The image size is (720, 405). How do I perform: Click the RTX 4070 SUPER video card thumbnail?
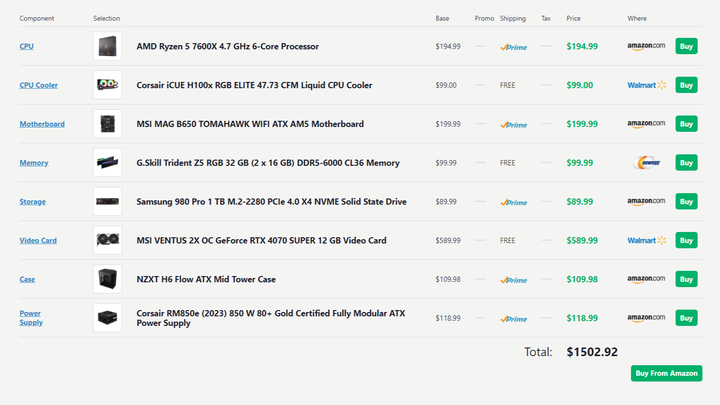107,240
